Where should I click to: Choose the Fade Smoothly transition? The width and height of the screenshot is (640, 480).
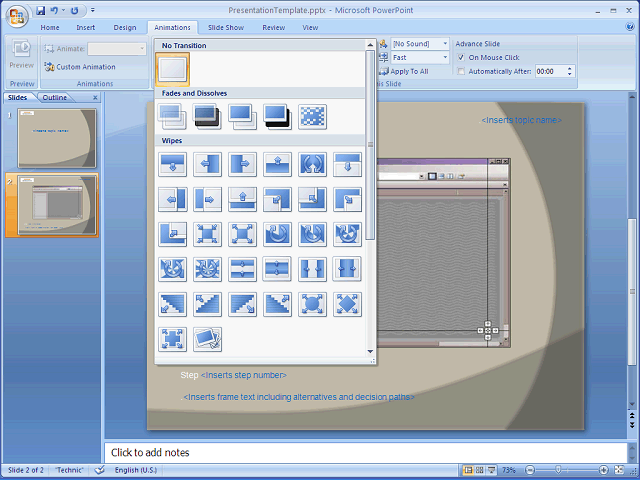172,117
